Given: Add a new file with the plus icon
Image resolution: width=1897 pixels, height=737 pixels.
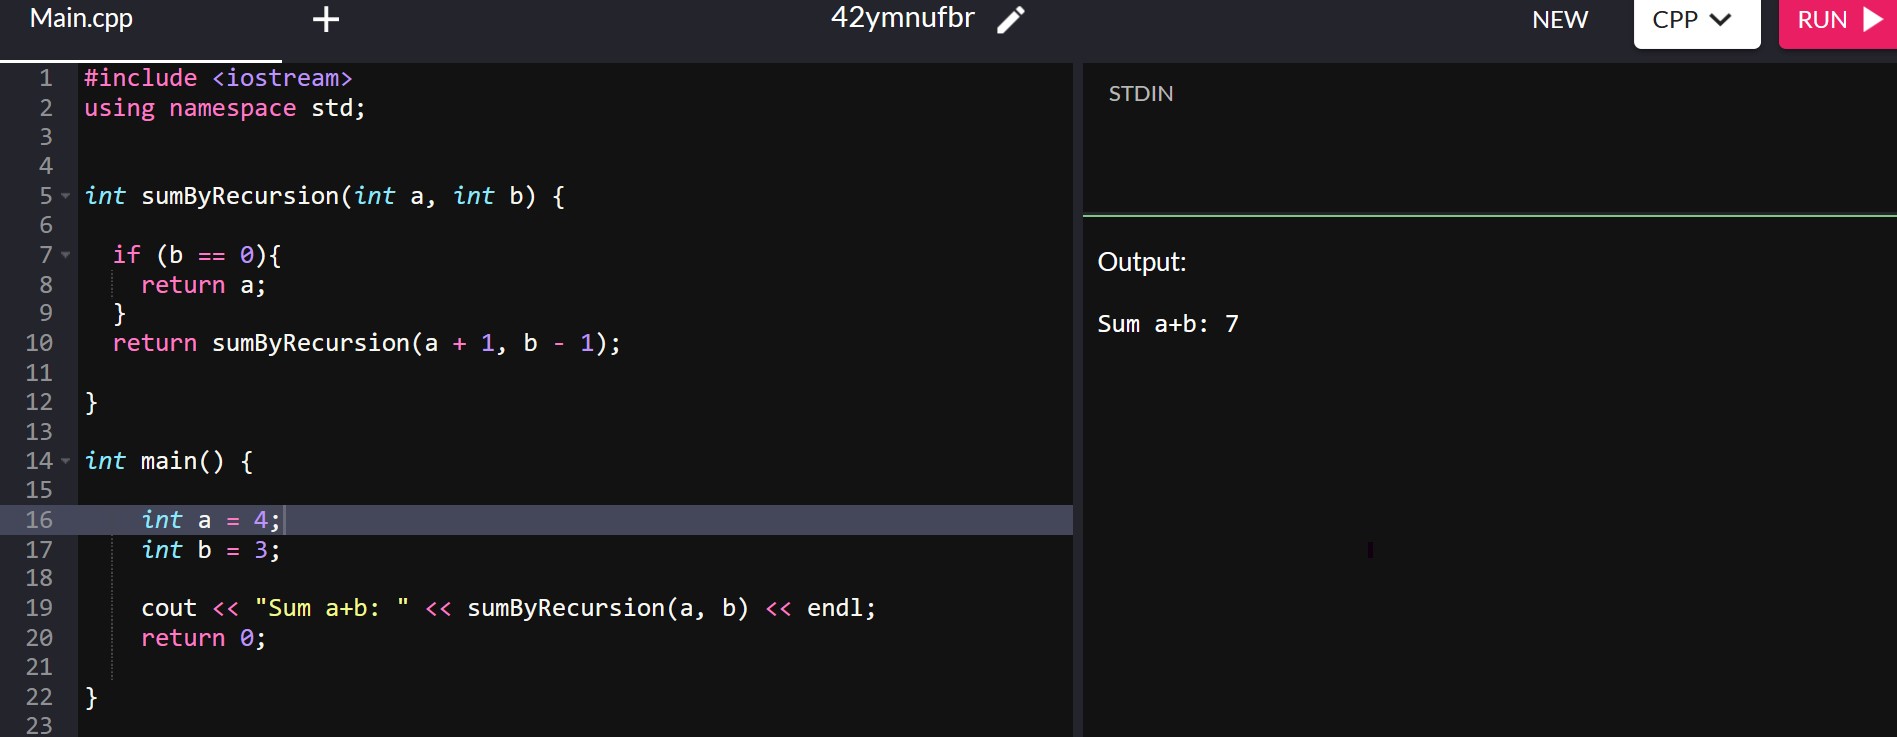Looking at the screenshot, I should 326,19.
